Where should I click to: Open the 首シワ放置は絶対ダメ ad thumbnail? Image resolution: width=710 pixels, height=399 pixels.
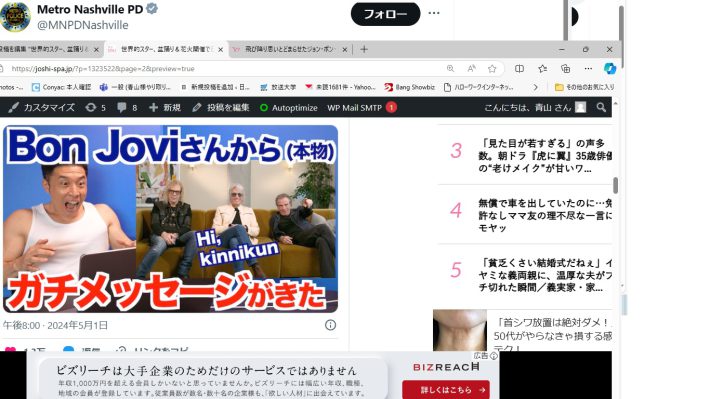(x=460, y=330)
